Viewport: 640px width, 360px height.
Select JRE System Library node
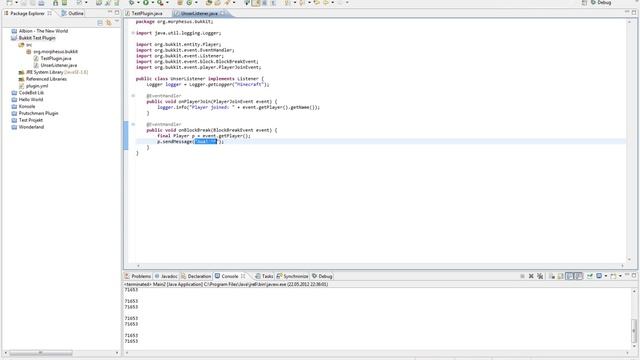(53, 72)
